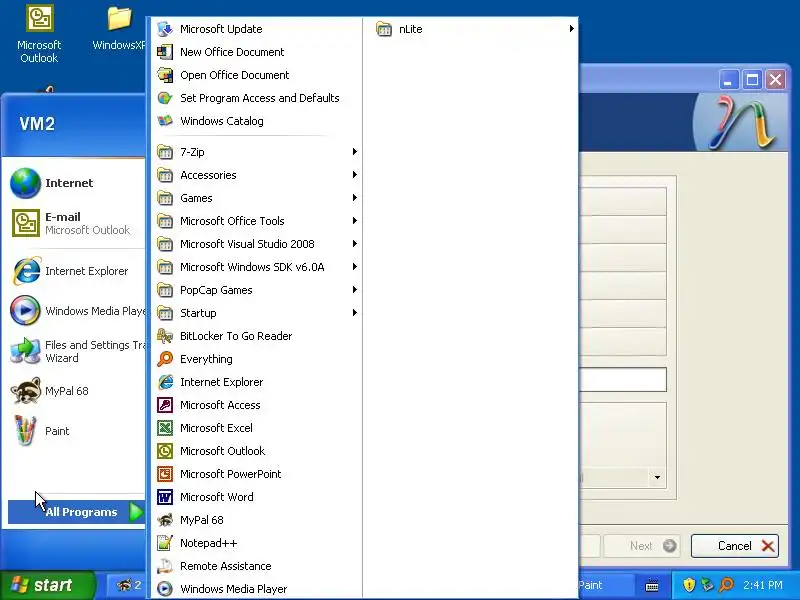Open the WindowsXP desktop folder
This screenshot has width=800, height=600.
pyautogui.click(x=119, y=29)
